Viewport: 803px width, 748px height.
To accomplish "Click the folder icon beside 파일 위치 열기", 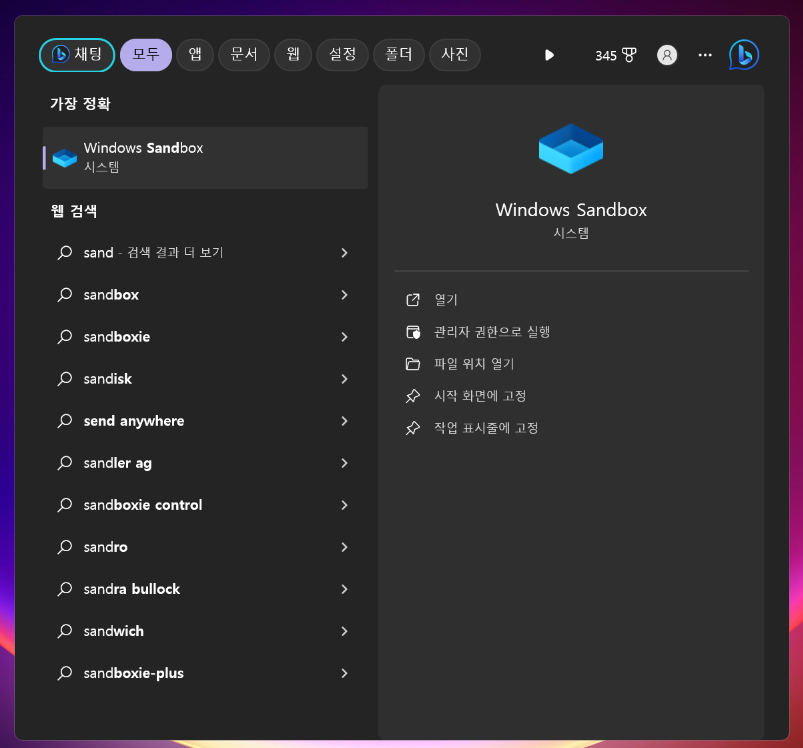I will 413,364.
